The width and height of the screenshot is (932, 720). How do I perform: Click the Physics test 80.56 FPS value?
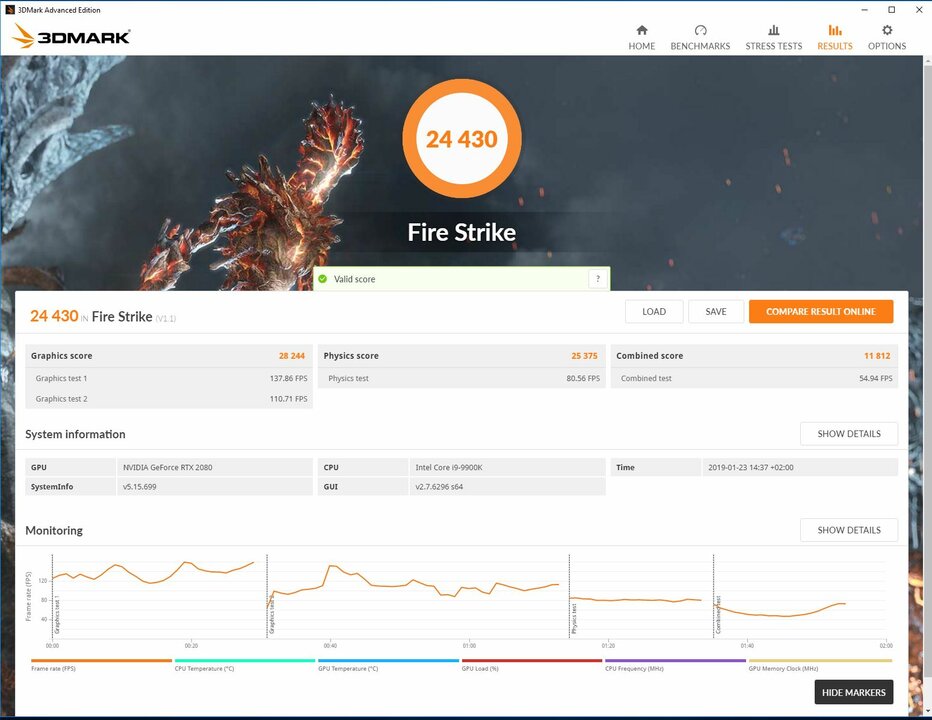(583, 378)
